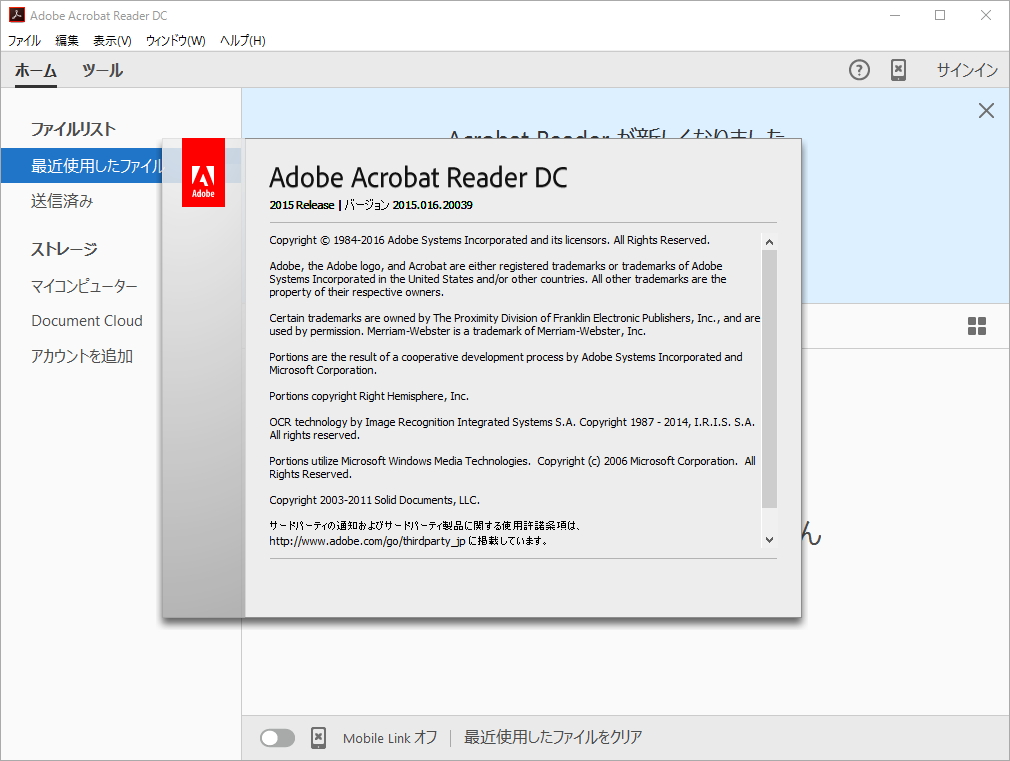Click the scrollbar down arrow in the About dialog
Screen dimensions: 1010x761
point(769,539)
